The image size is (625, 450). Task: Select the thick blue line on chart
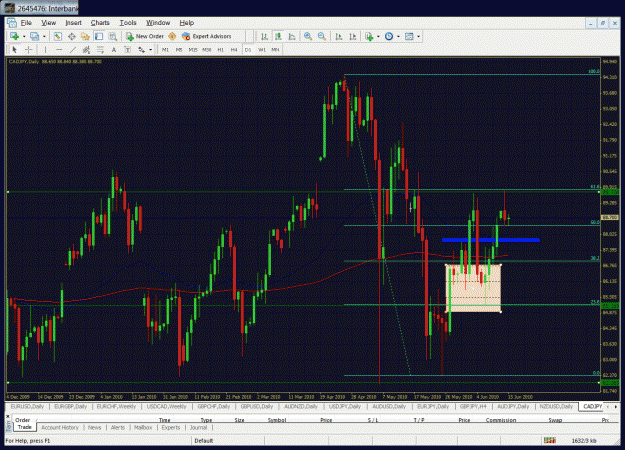click(491, 240)
